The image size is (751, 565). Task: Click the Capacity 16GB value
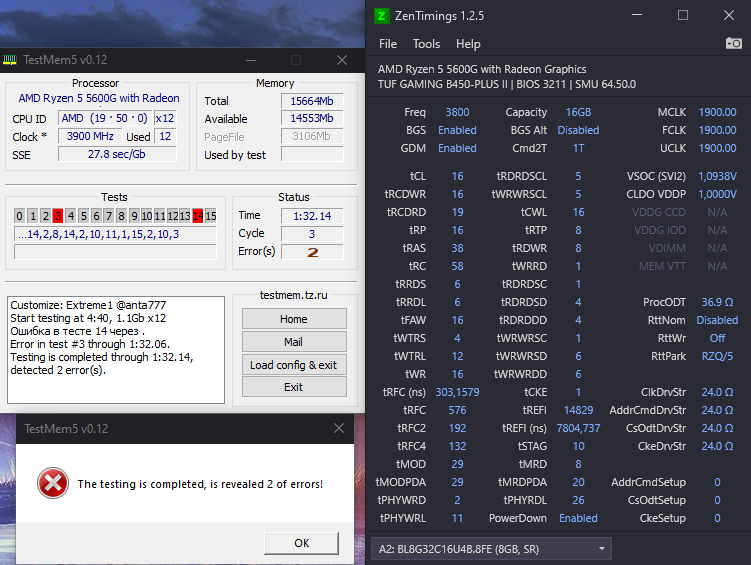578,112
